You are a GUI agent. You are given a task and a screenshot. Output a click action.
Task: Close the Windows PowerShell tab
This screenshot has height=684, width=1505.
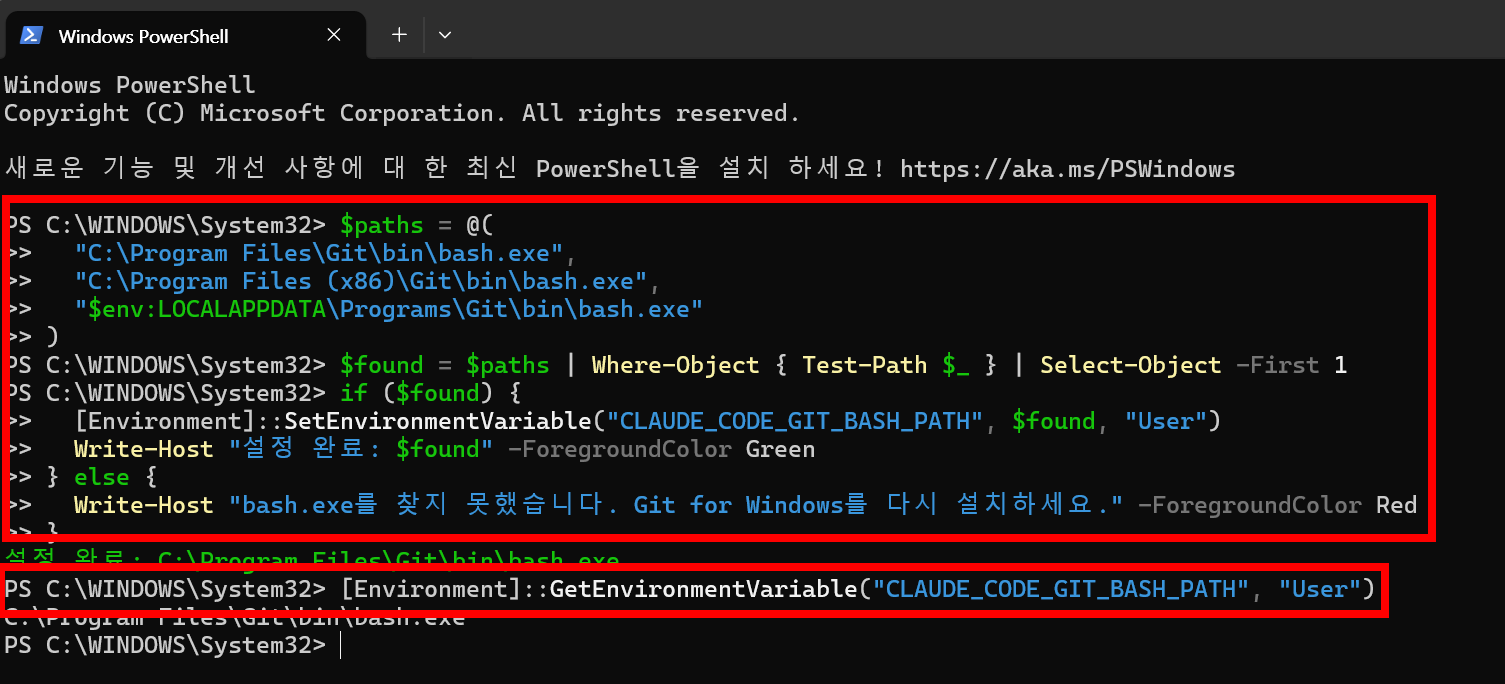[334, 35]
